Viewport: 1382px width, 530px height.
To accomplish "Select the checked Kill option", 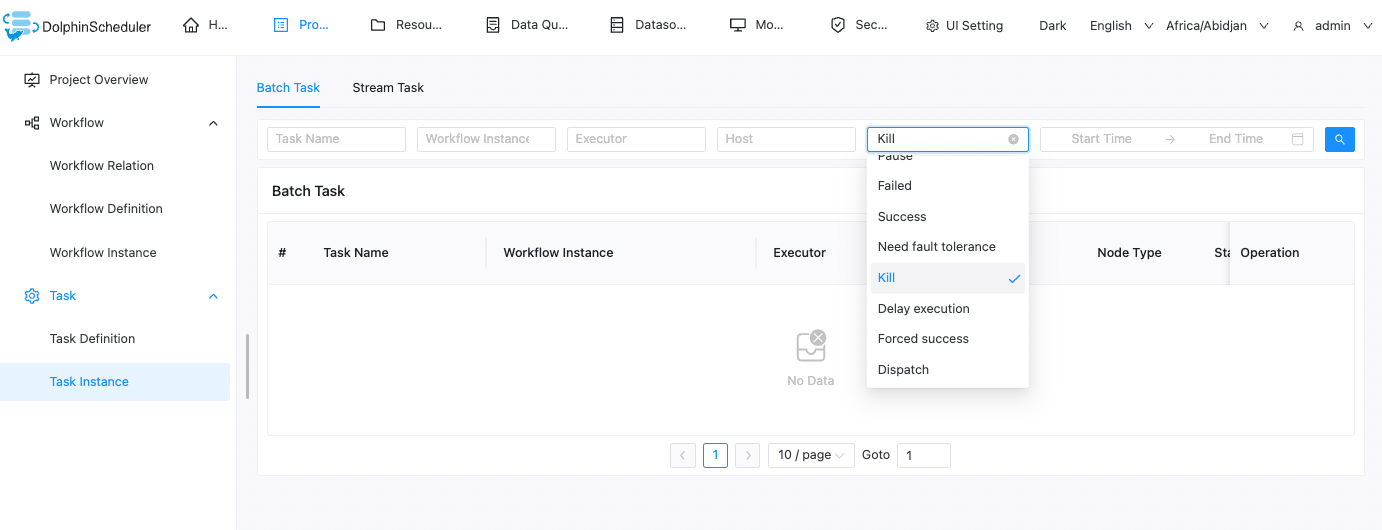I will [x=948, y=278].
